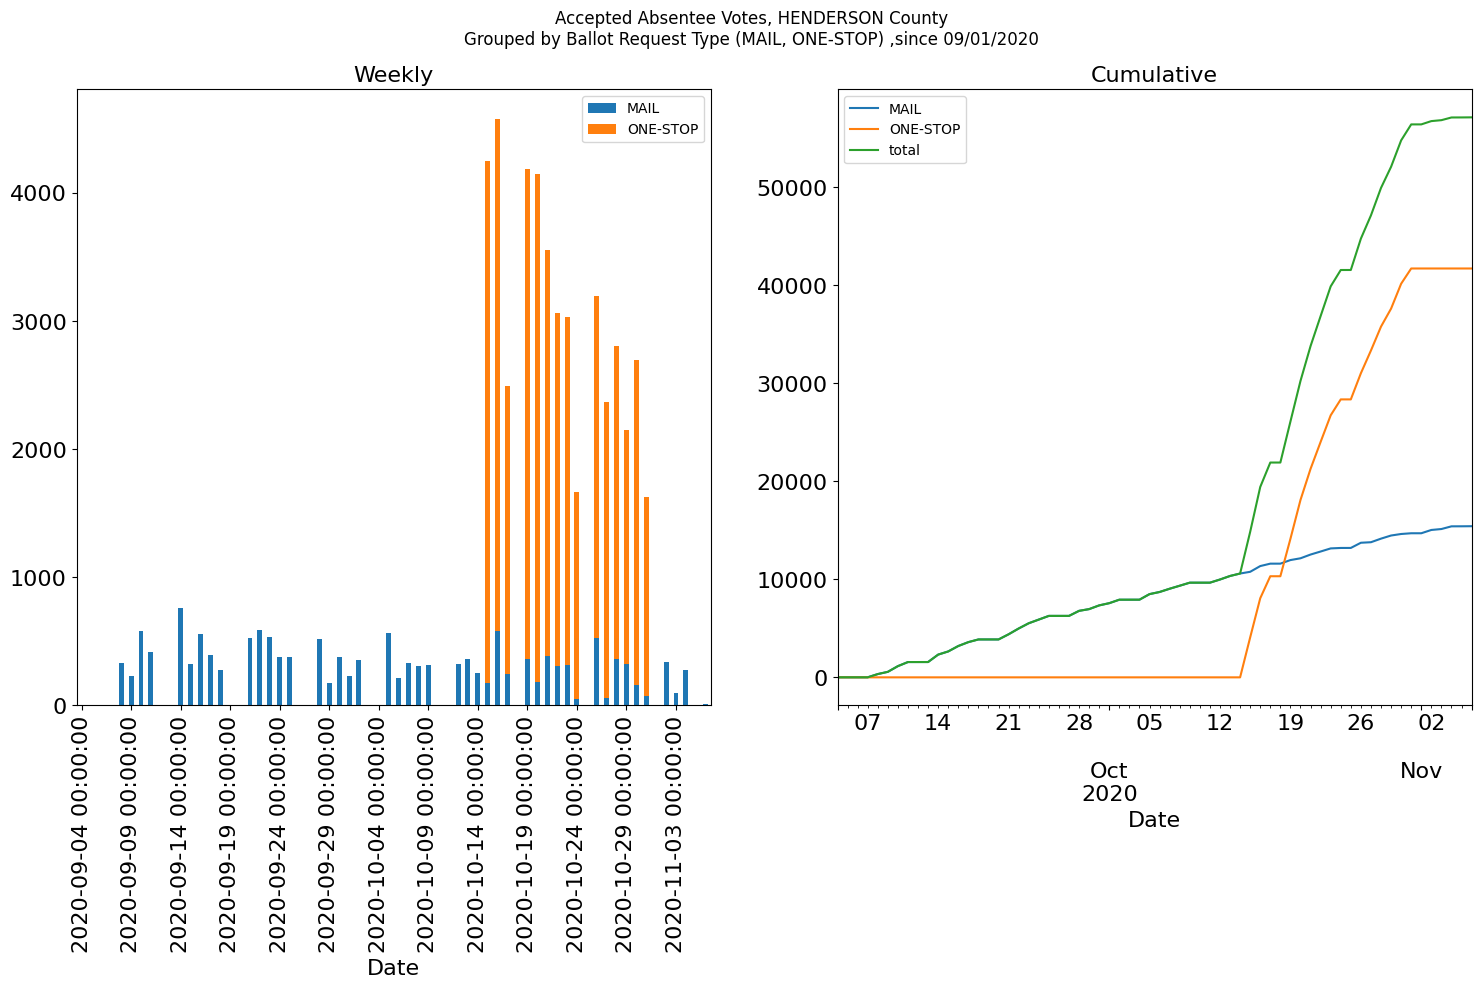1481x988 pixels.
Task: Click the green total line in Cumulative legend
Action: point(865,150)
